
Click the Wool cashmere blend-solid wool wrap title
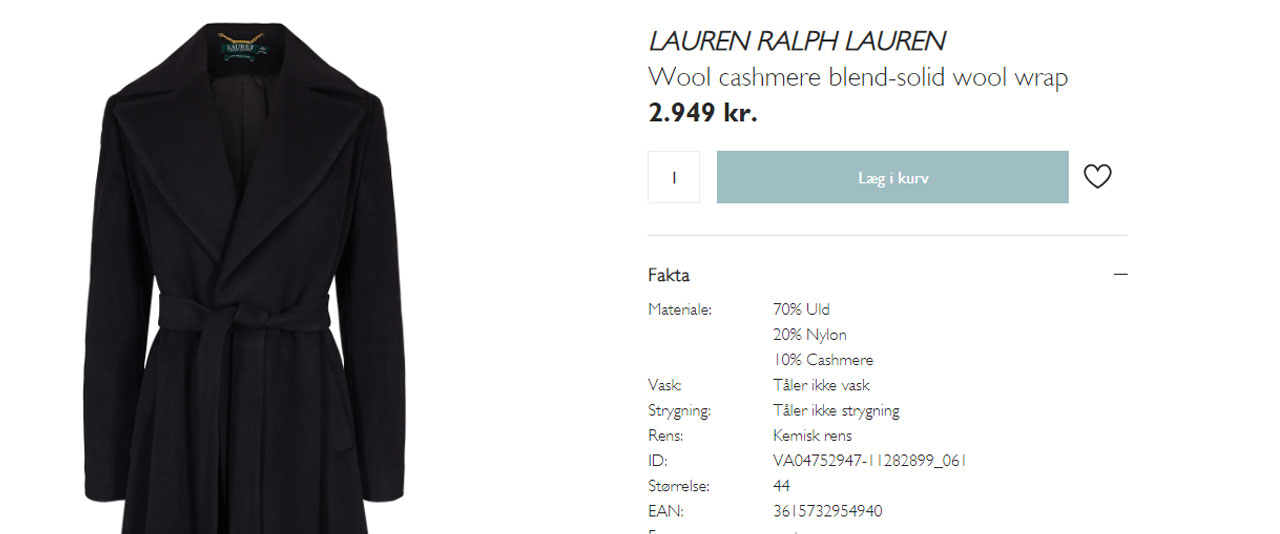pyautogui.click(x=858, y=76)
